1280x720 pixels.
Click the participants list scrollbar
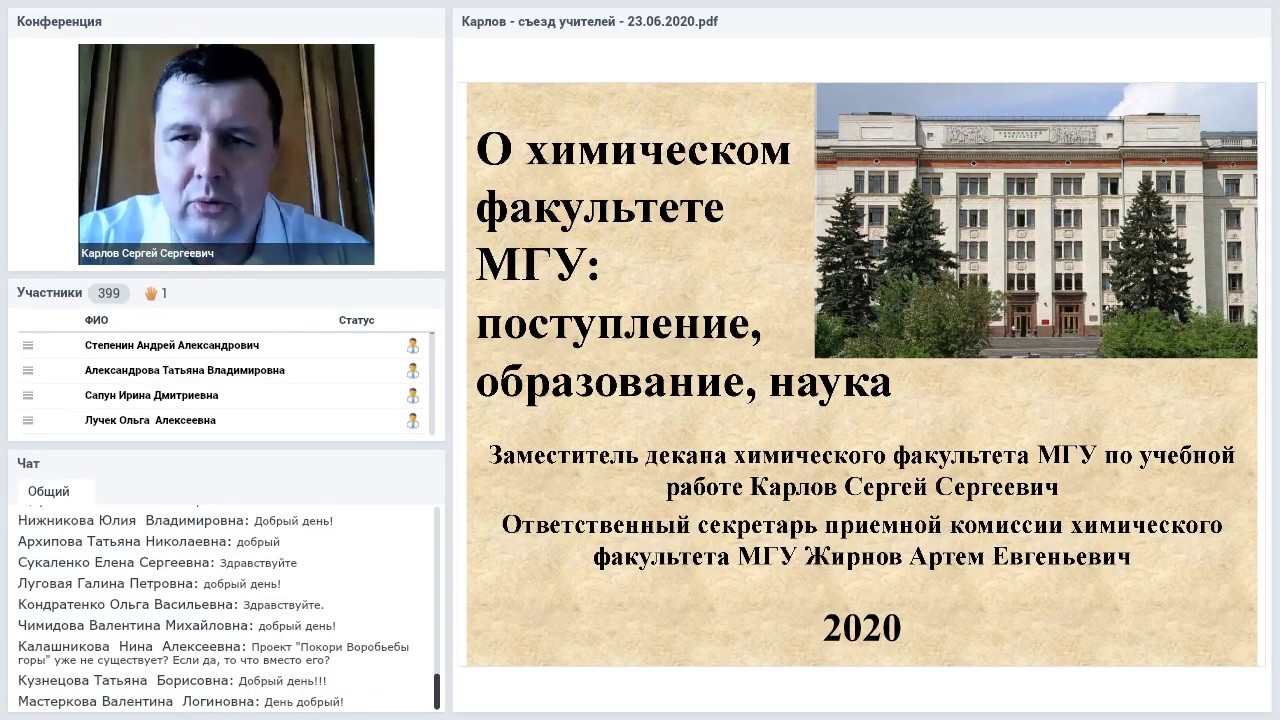tap(432, 384)
